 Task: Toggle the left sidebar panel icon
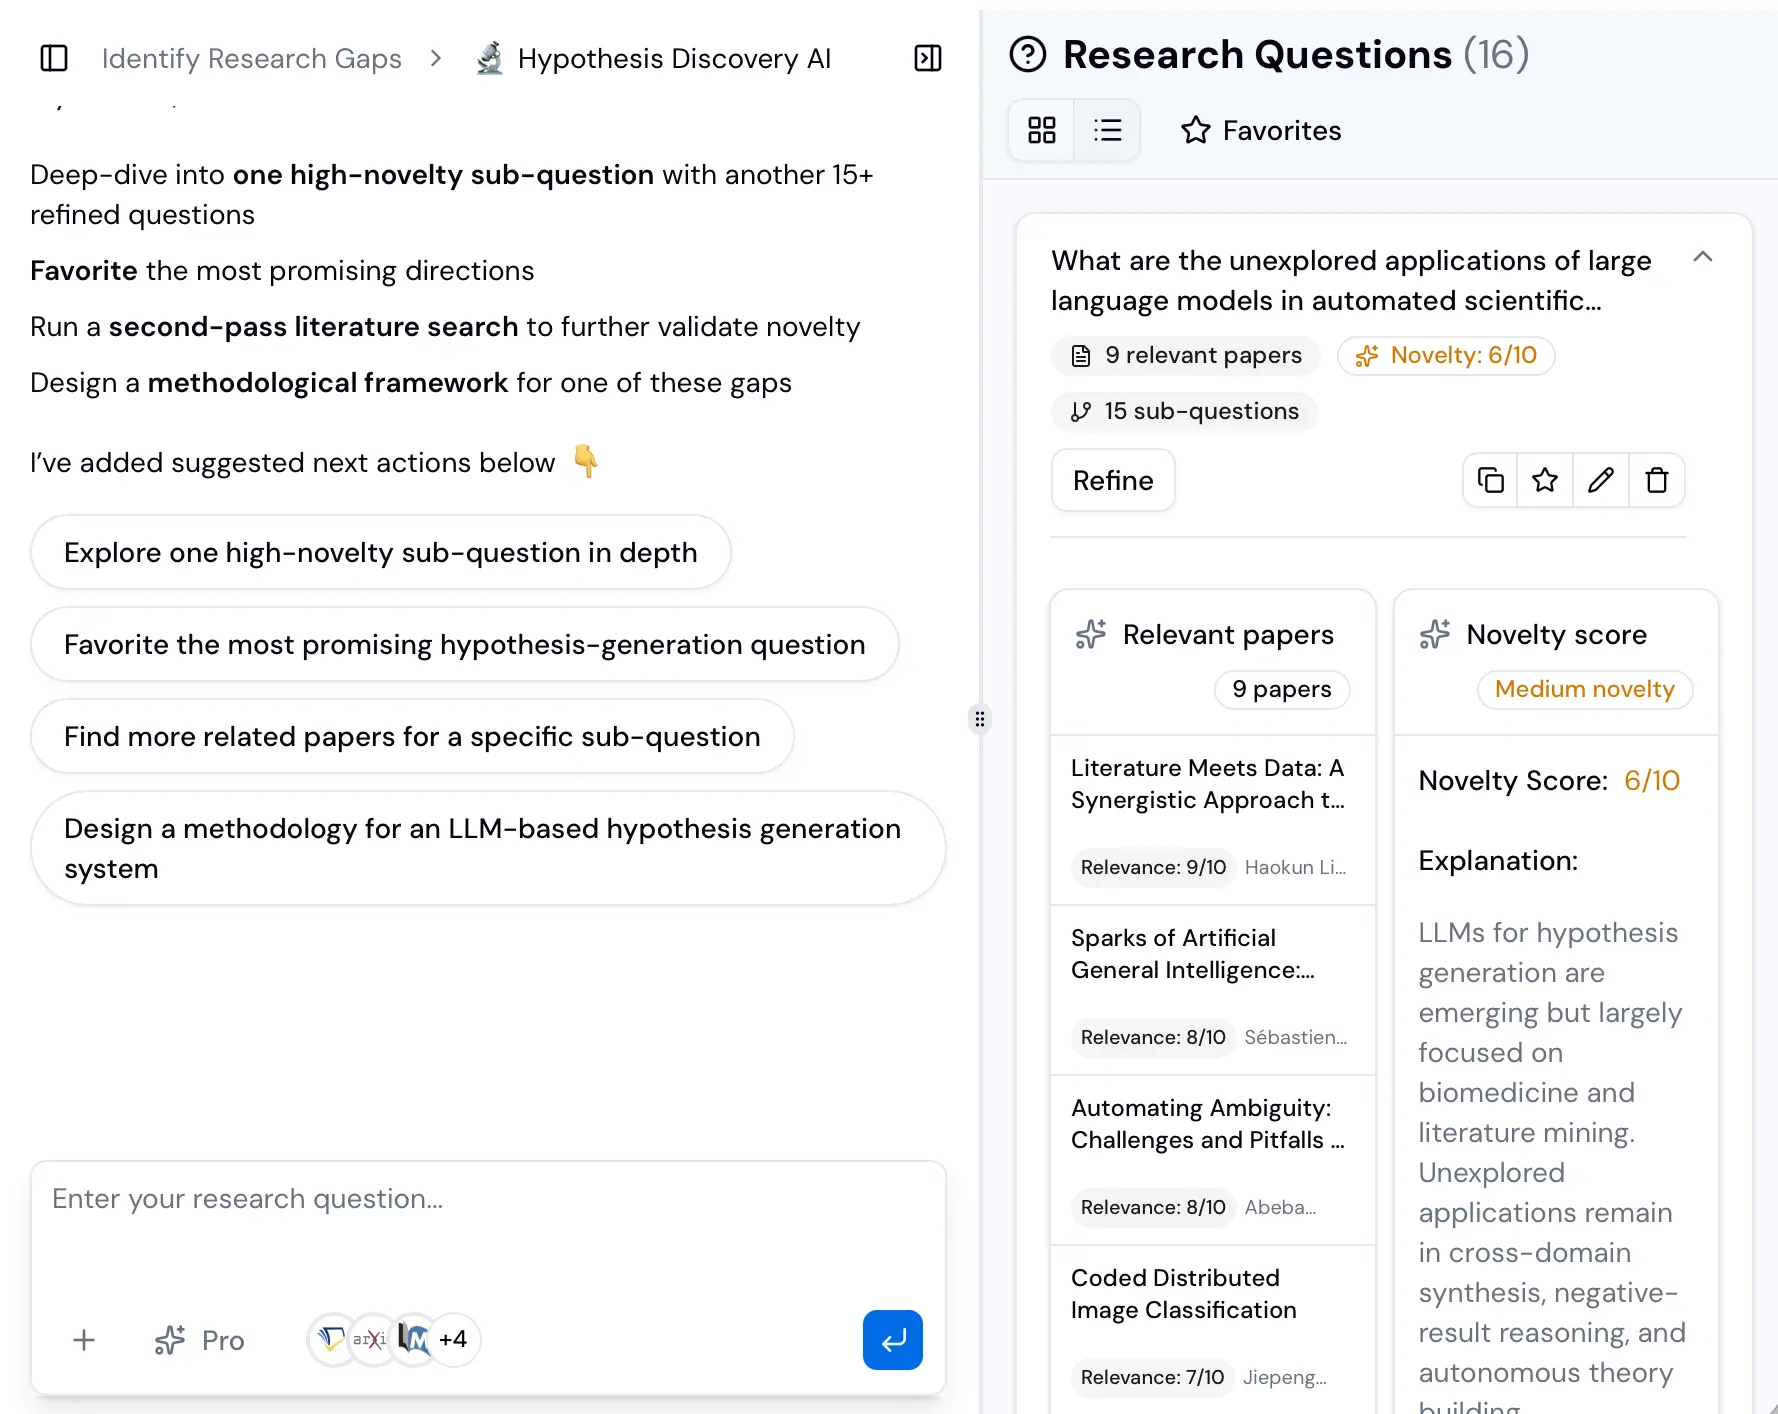[53, 58]
